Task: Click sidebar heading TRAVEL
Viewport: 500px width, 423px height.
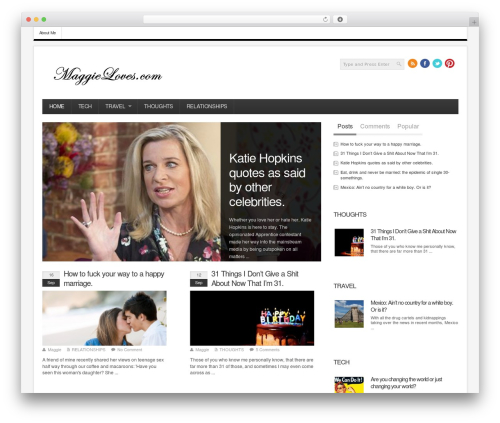Action: [345, 286]
